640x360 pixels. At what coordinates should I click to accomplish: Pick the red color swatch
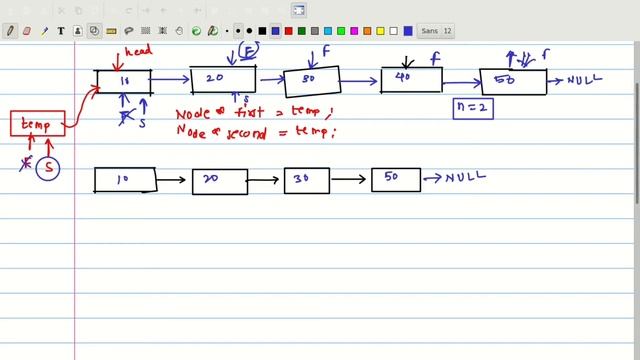point(289,31)
